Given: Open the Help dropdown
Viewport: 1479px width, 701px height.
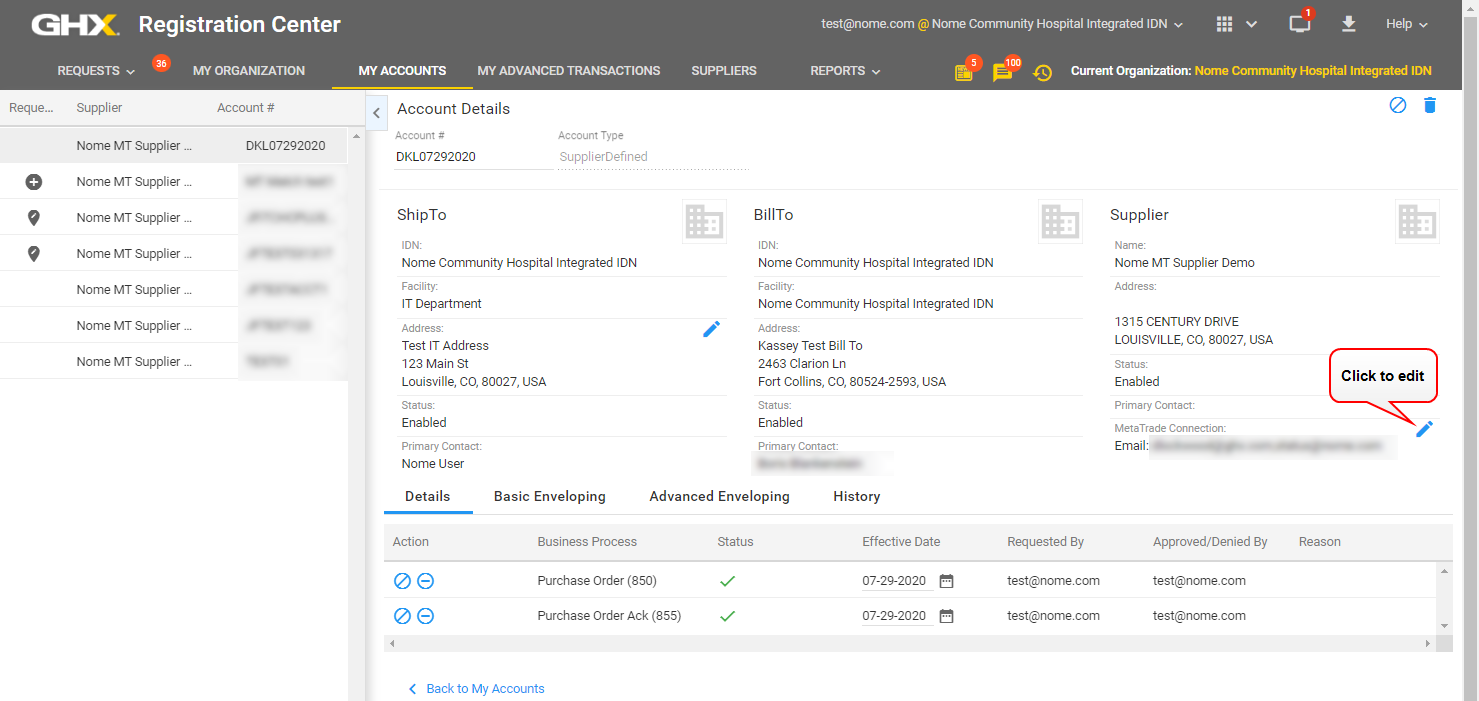Looking at the screenshot, I should tap(1406, 24).
